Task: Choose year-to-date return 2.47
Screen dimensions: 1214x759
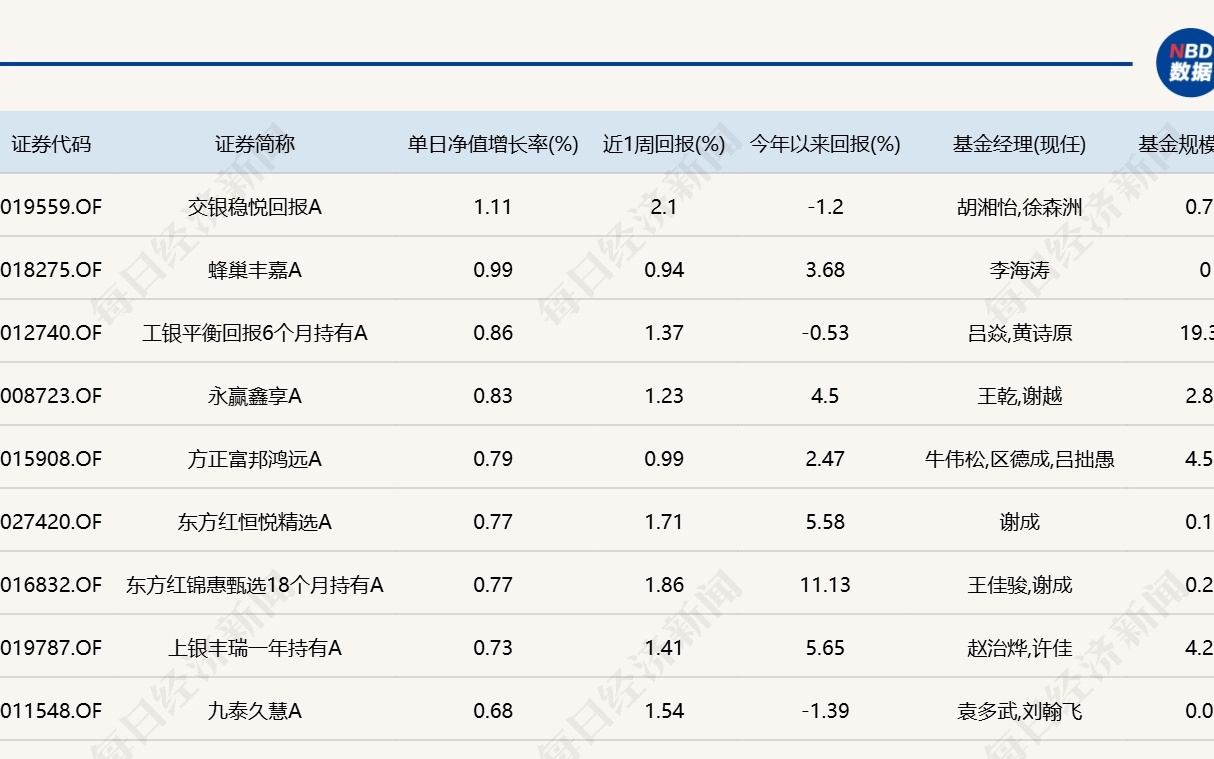Action: (x=825, y=459)
